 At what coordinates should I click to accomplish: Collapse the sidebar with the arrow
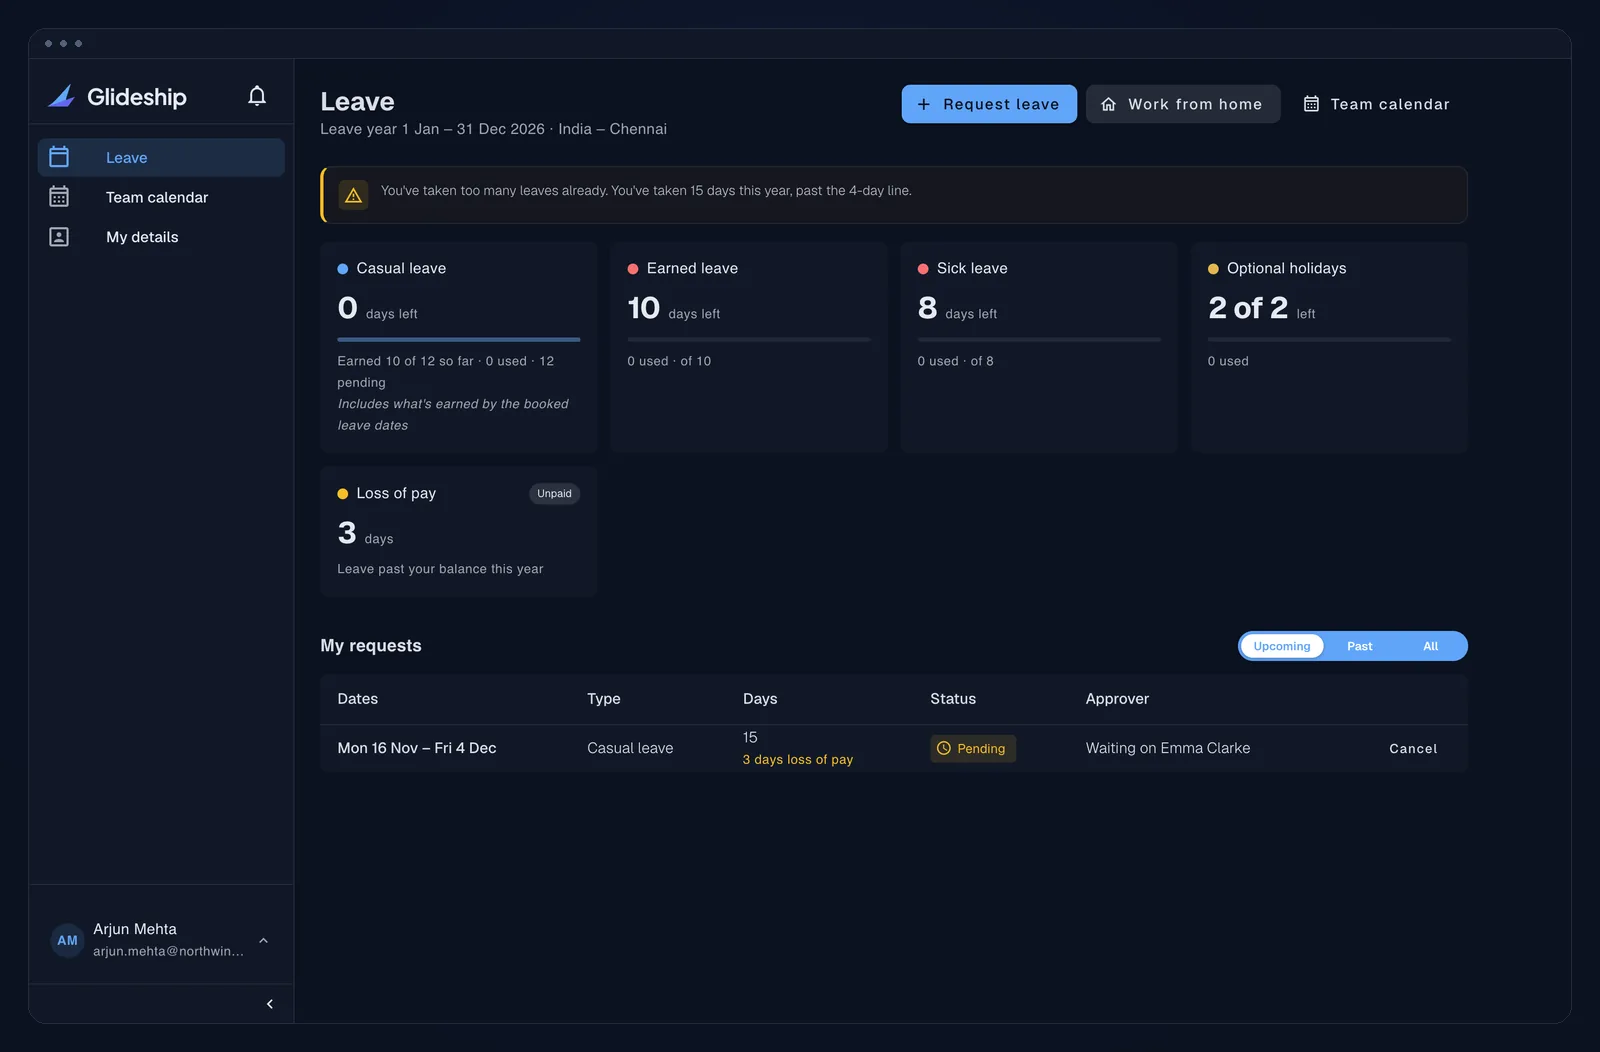point(269,1004)
